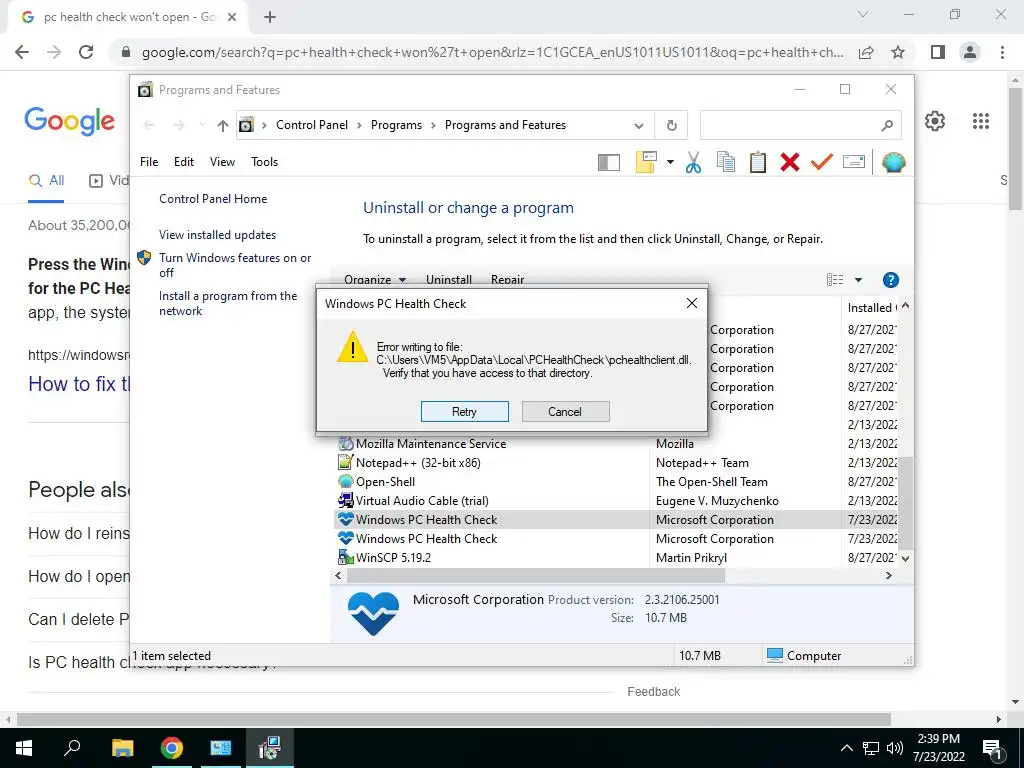This screenshot has height=768, width=1024.
Task: Select Mozilla Maintenance Service row
Action: point(618,443)
